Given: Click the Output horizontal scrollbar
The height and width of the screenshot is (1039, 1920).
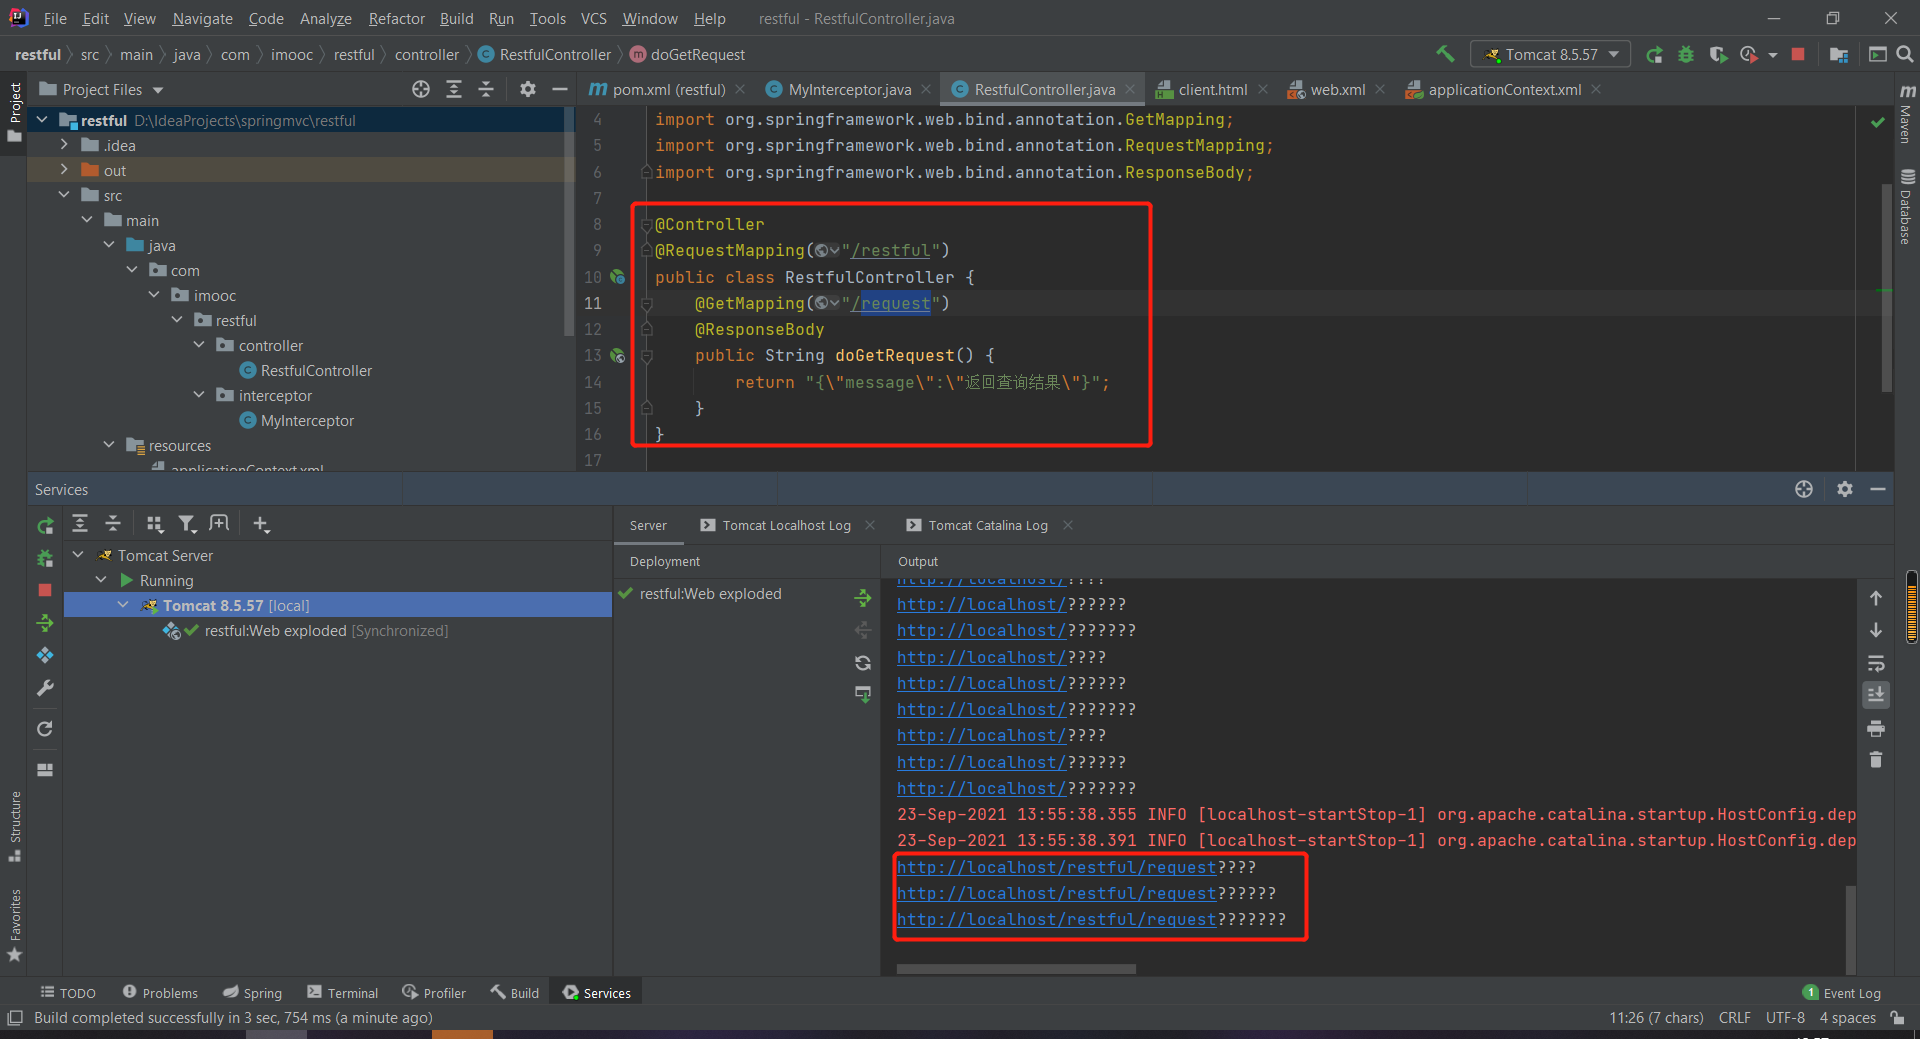Looking at the screenshot, I should [x=1016, y=969].
